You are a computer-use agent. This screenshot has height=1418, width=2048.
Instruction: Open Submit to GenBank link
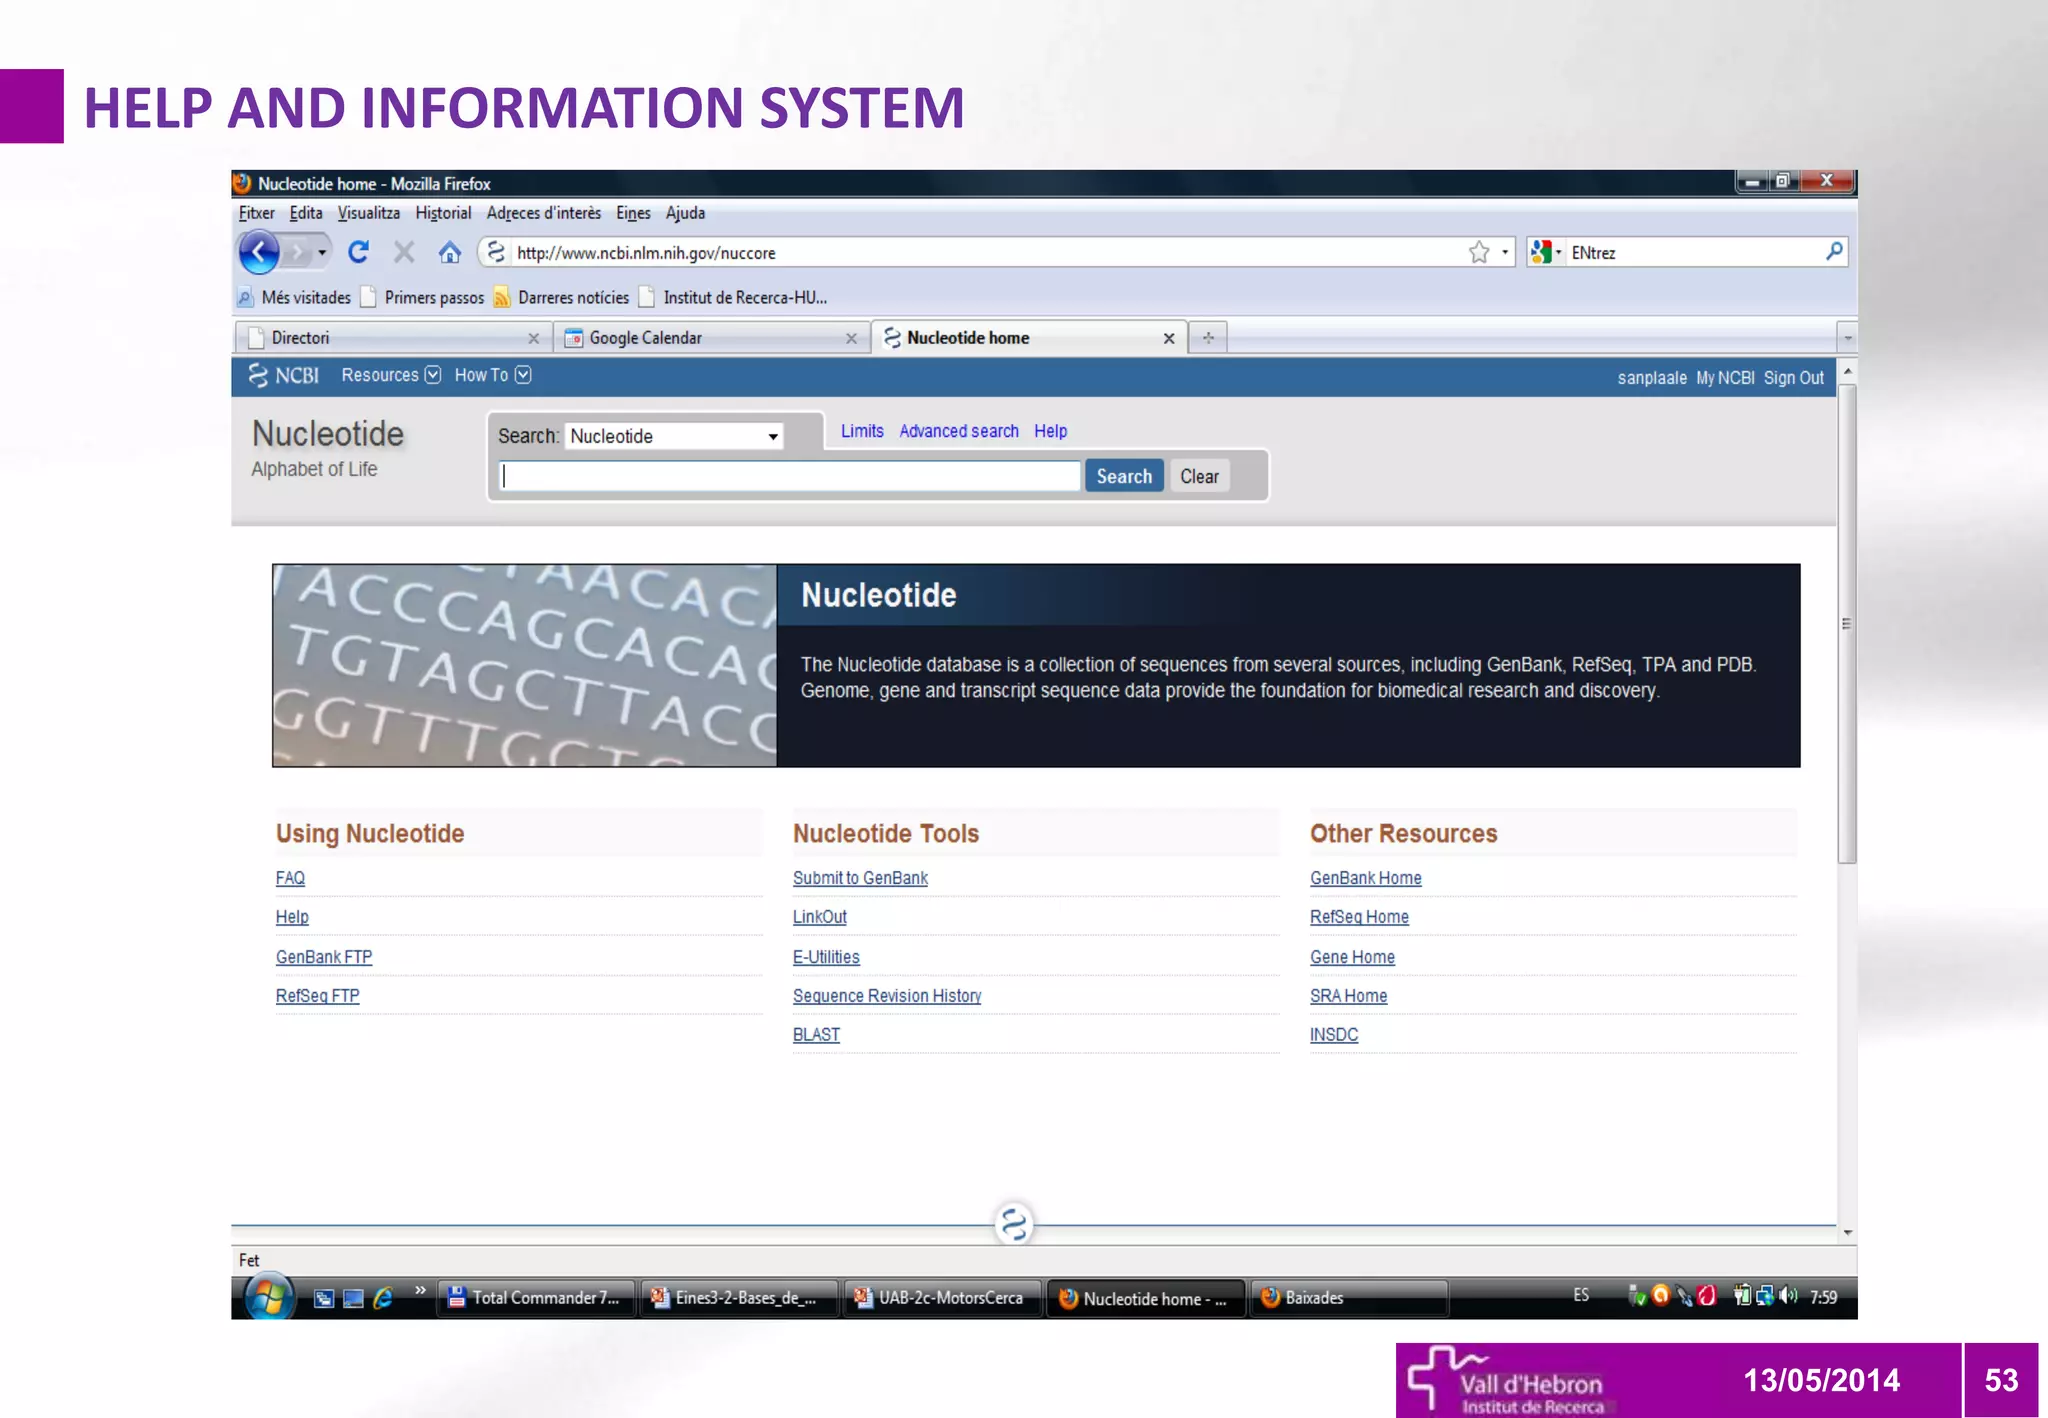860,878
